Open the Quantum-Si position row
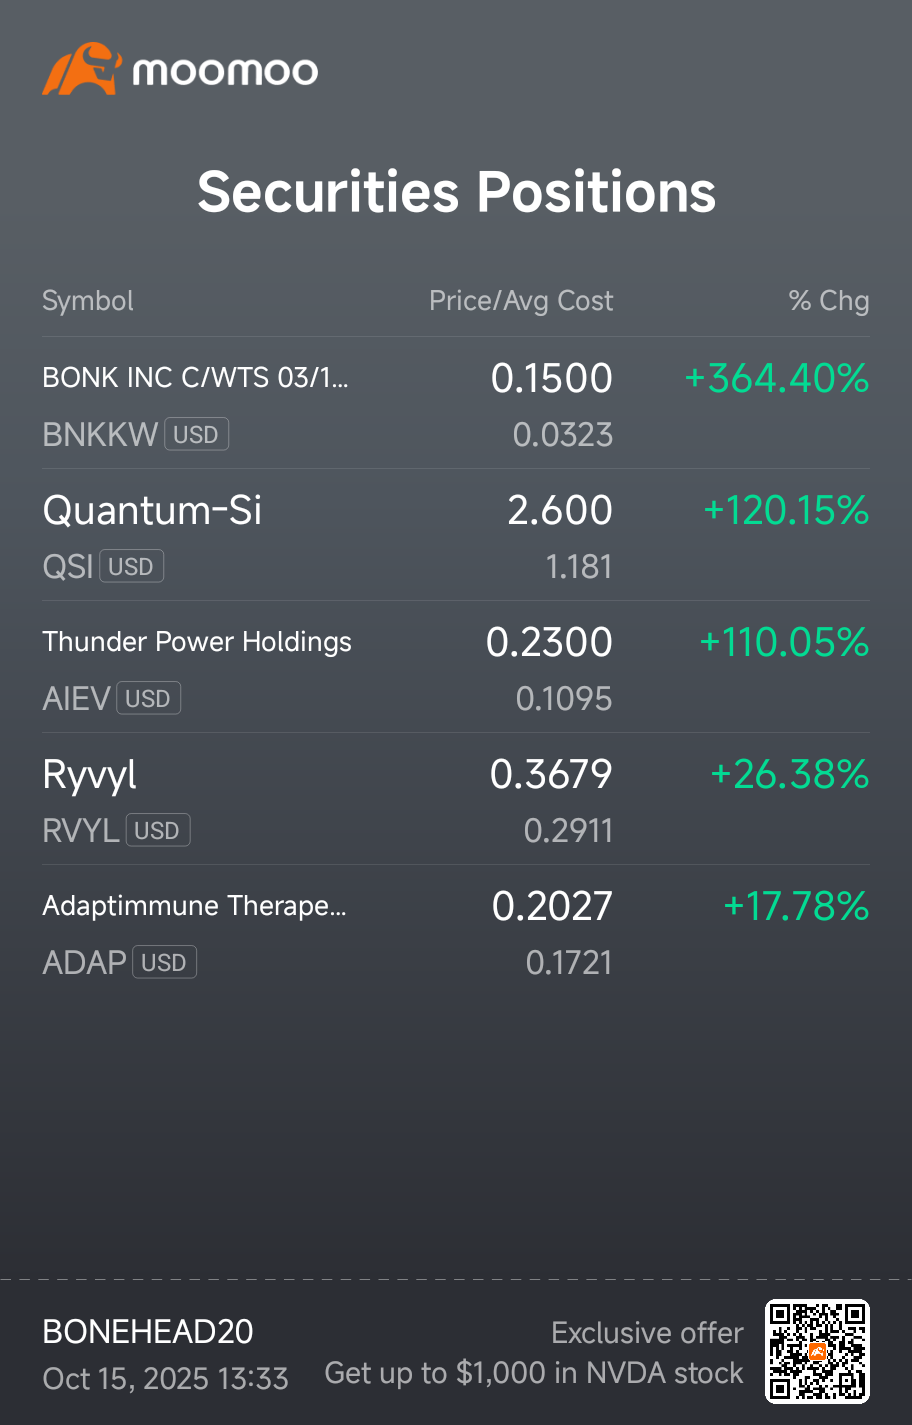 456,535
